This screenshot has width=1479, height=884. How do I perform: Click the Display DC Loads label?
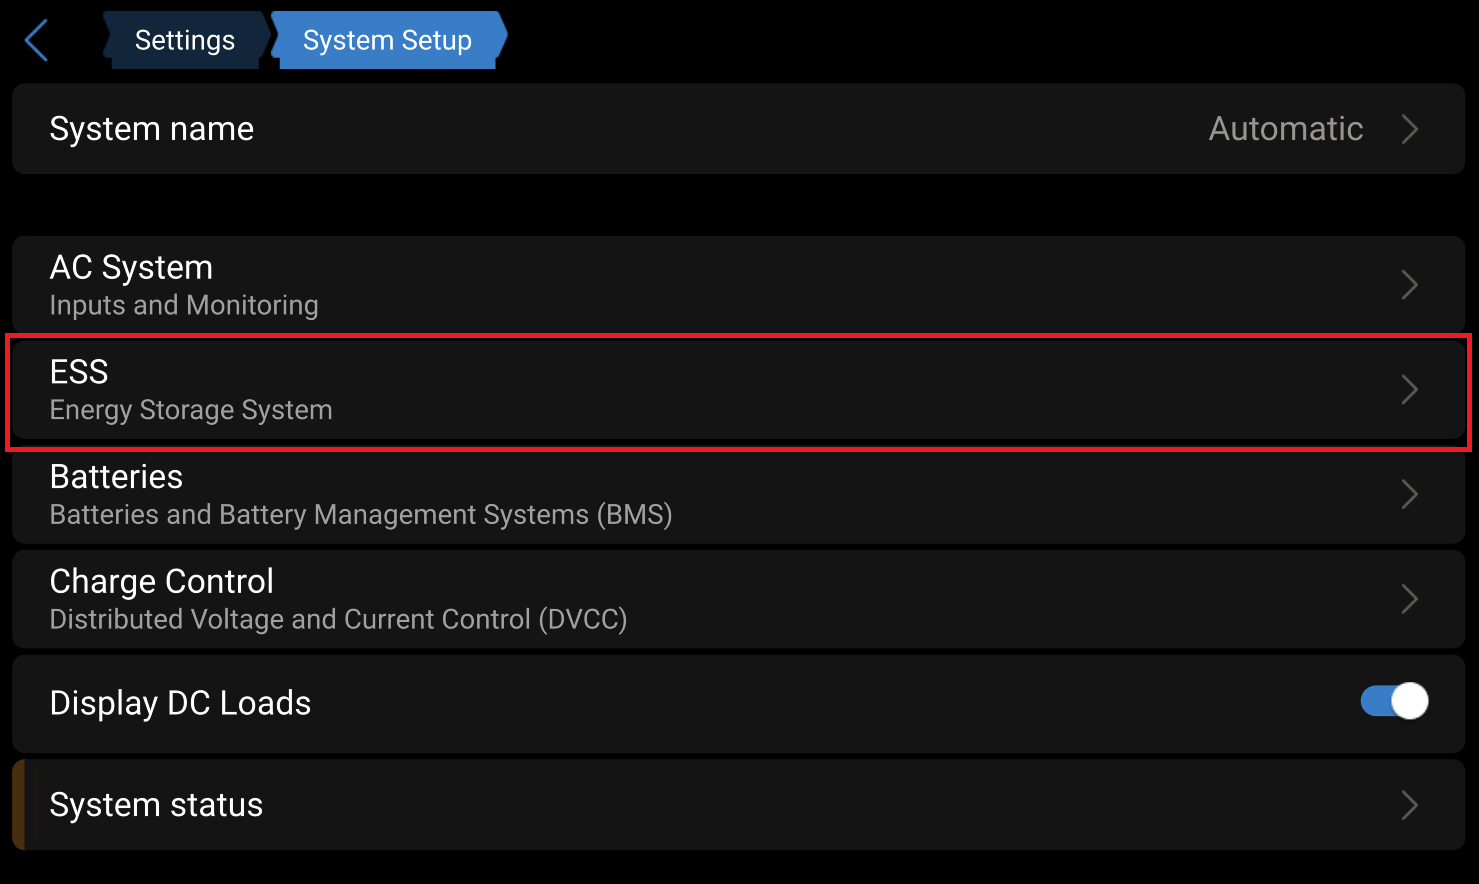tap(180, 703)
